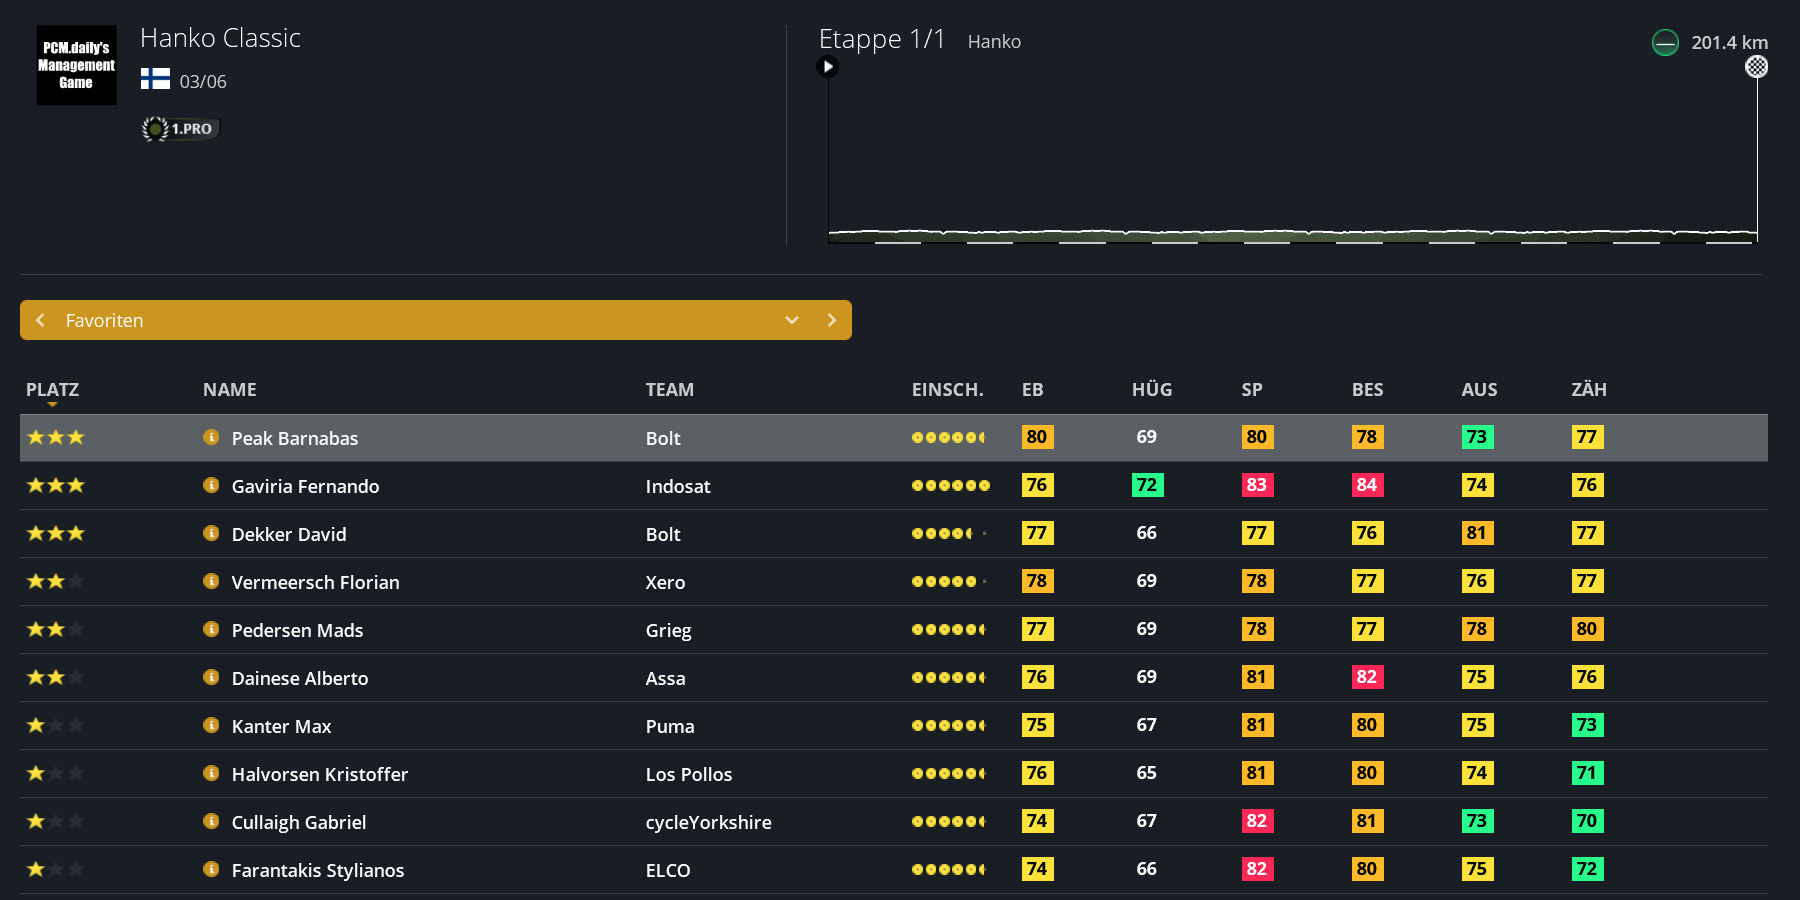Click info icon next to Peak Barnabas

(211, 437)
